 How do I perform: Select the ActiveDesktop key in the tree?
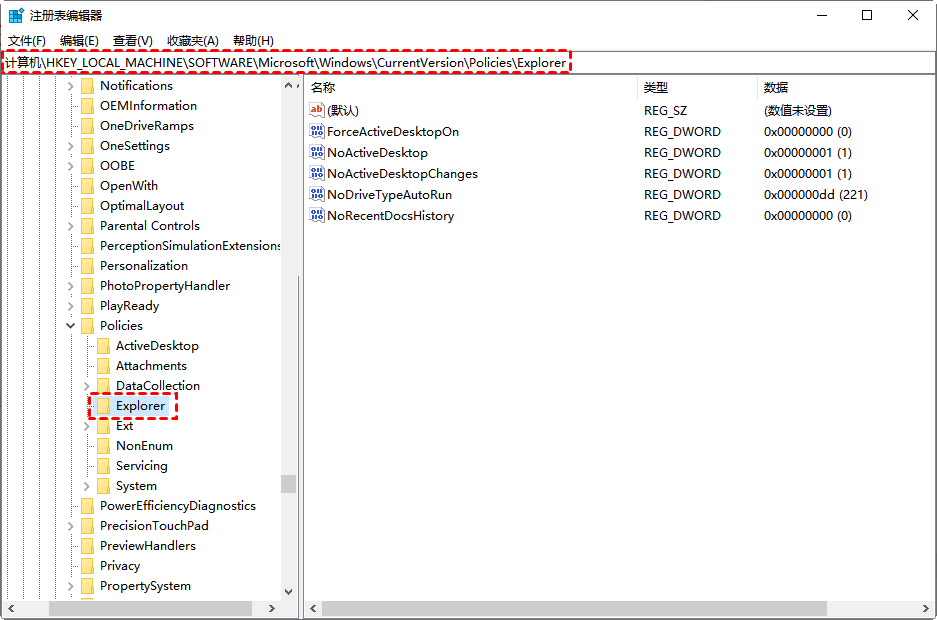(x=157, y=346)
